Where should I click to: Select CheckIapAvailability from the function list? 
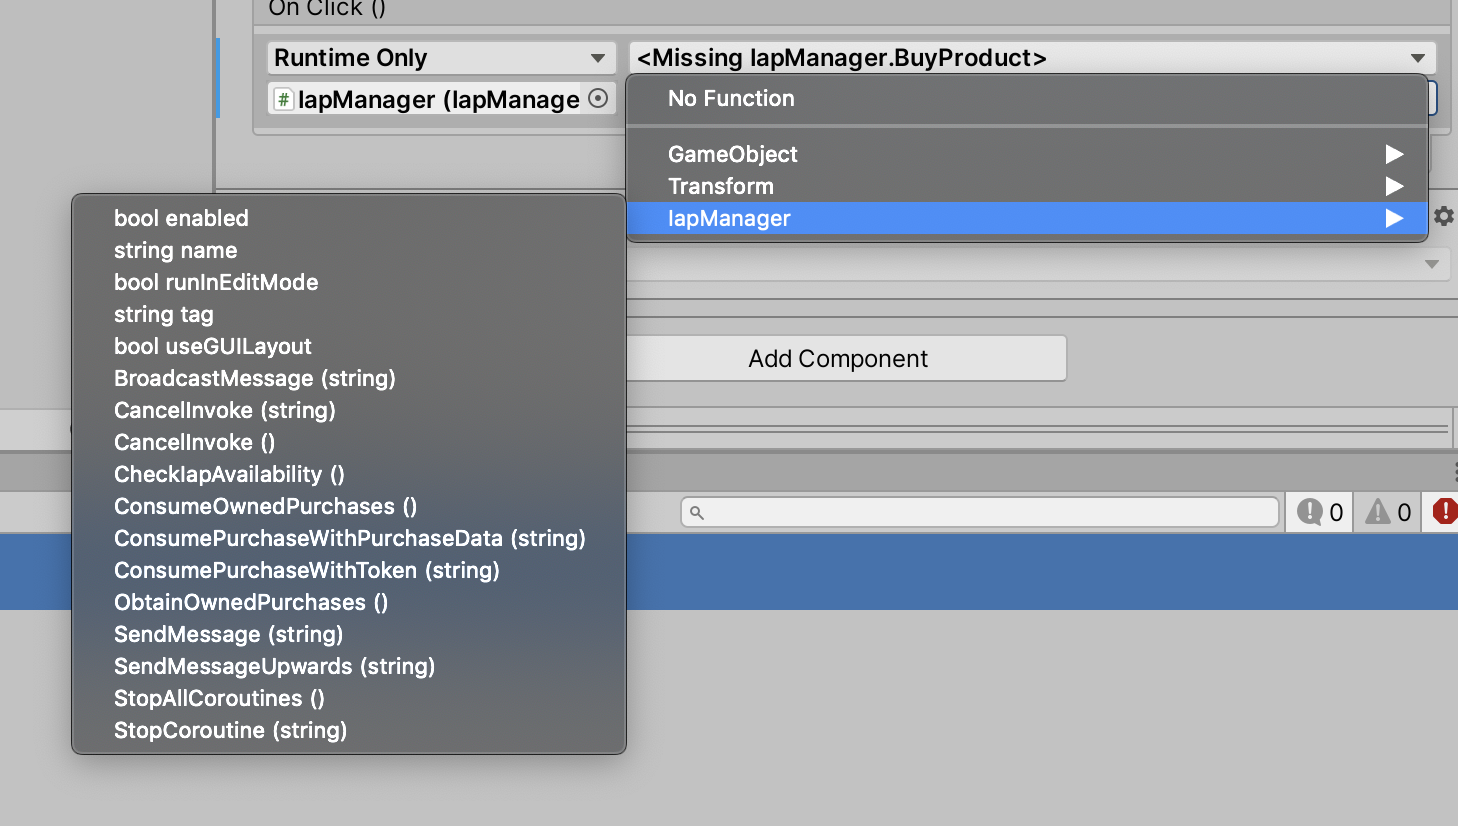click(228, 474)
